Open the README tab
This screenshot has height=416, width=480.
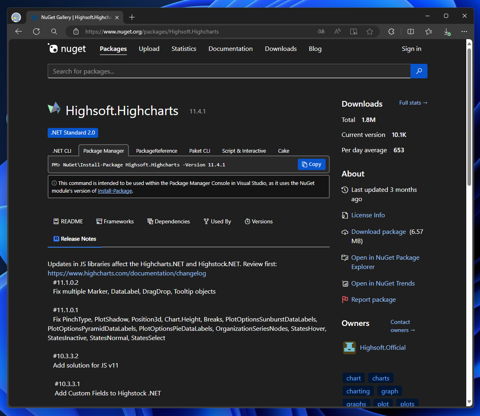click(68, 221)
